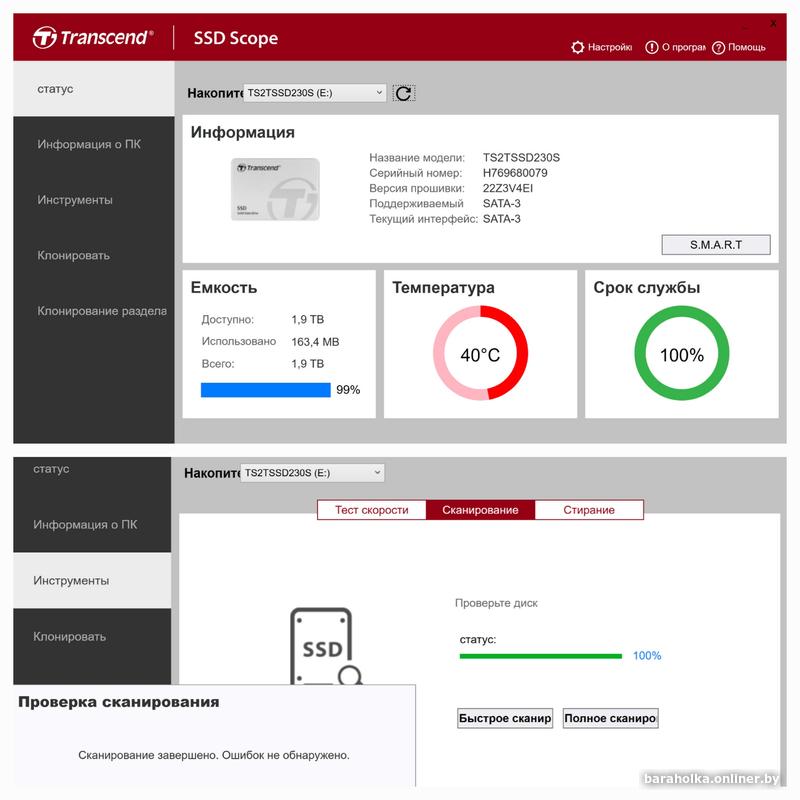Viewport: 800px width, 800px height.
Task: Click the refresh drive list icon
Action: click(404, 93)
